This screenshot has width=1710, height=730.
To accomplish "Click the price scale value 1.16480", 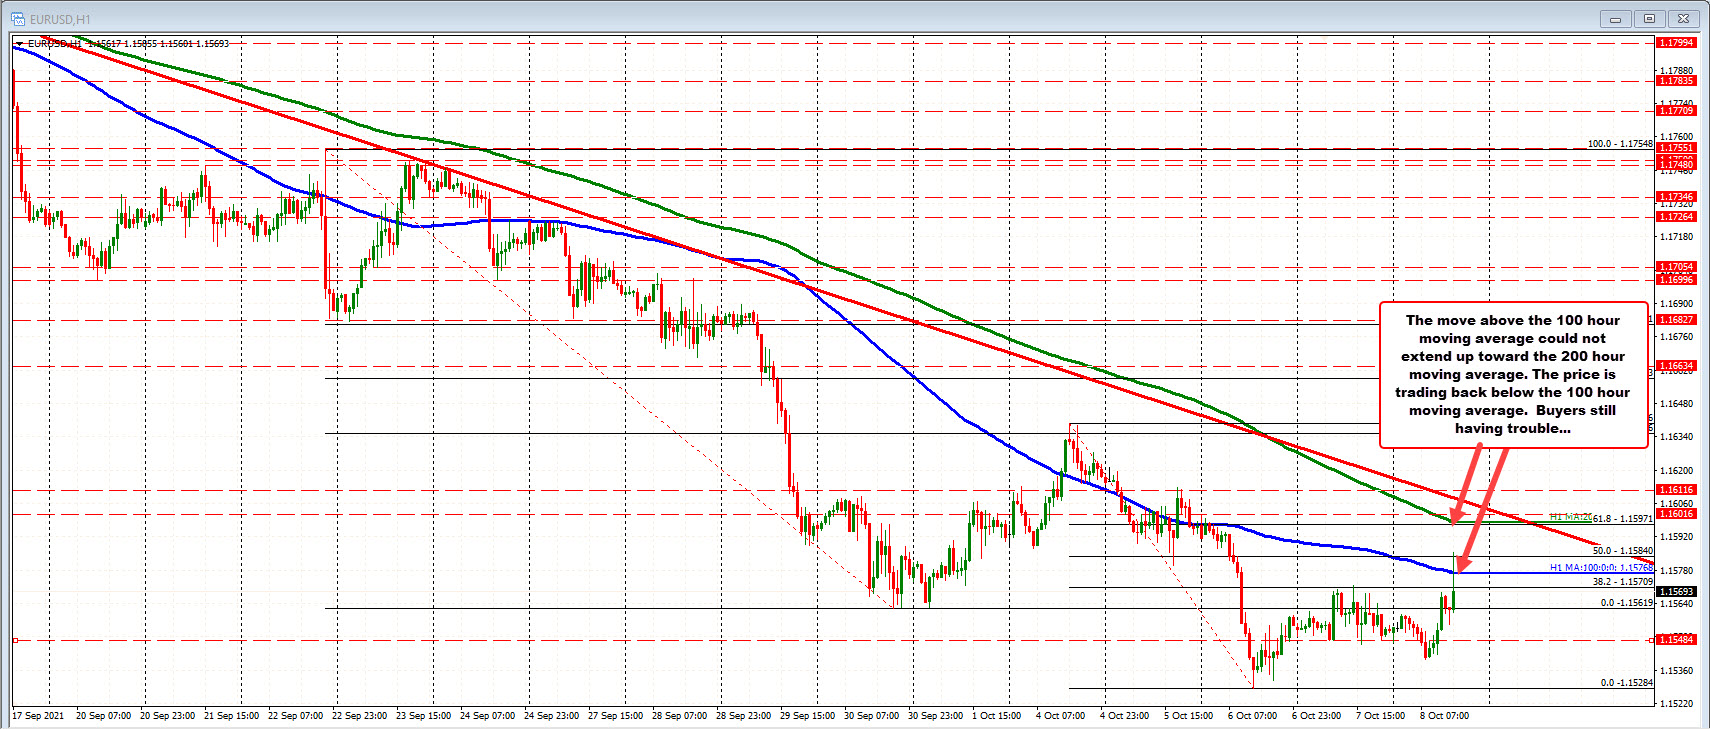I will point(1676,404).
